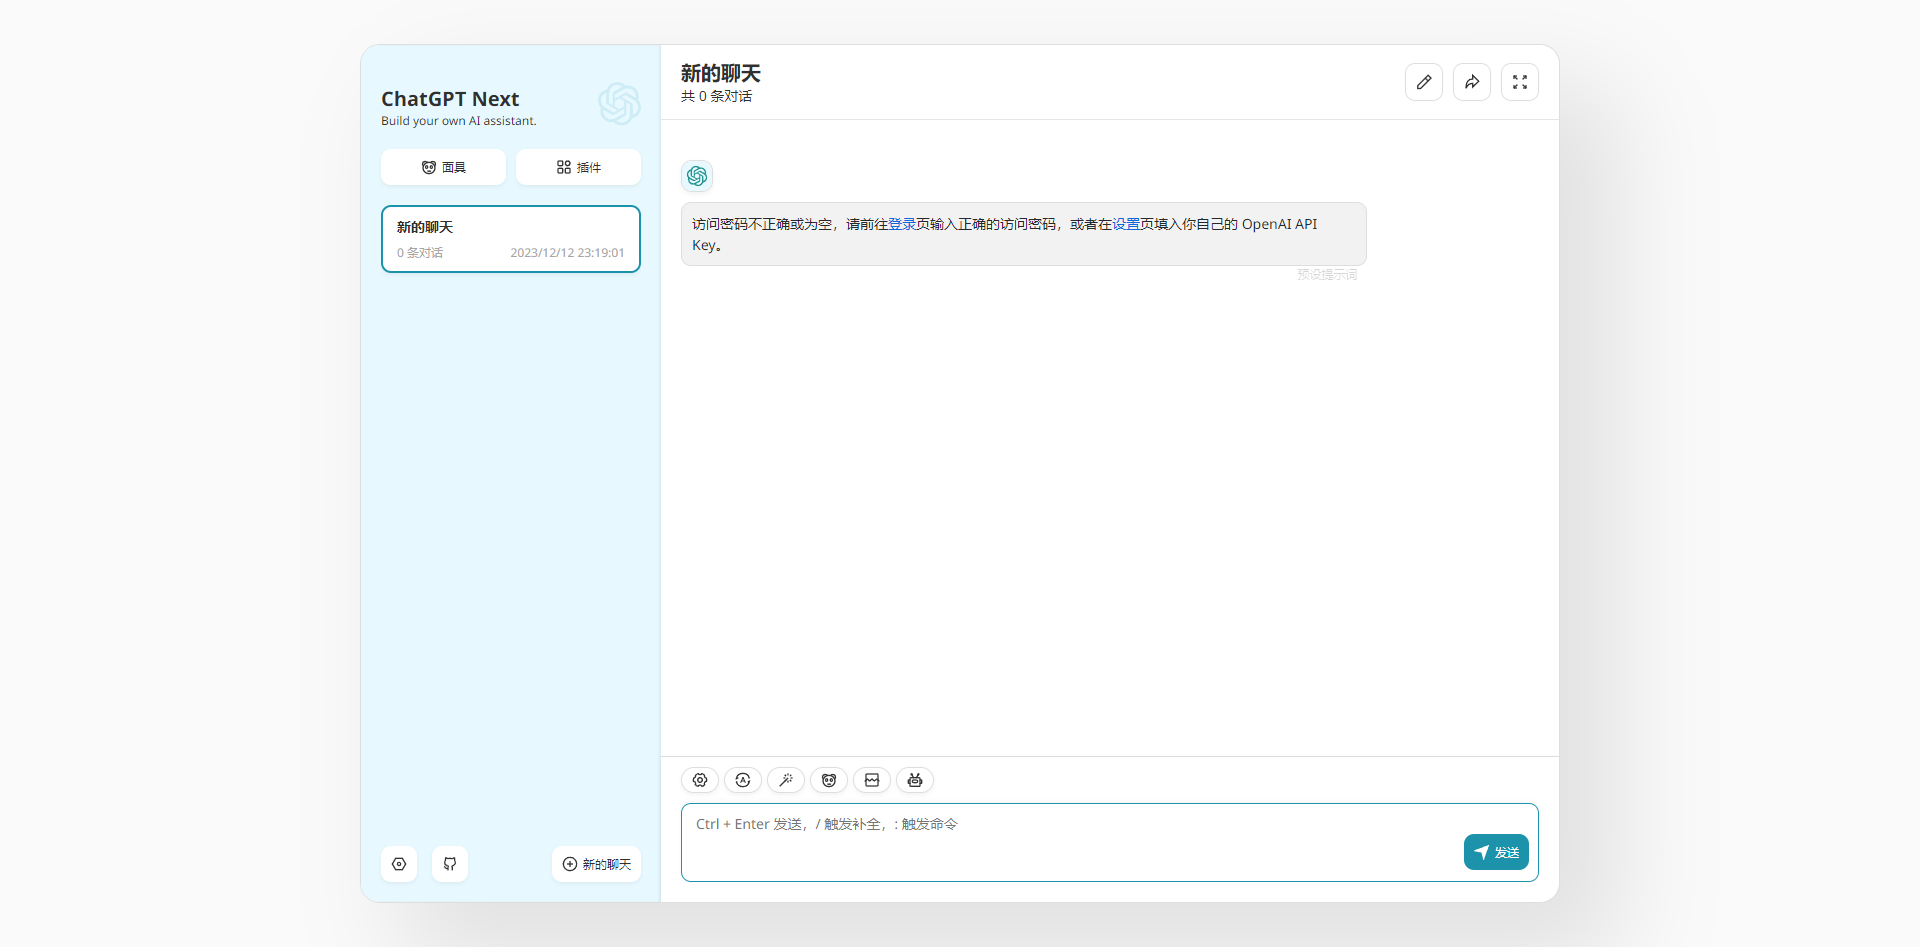
Task: Choose model with the robot icon
Action: tap(915, 780)
